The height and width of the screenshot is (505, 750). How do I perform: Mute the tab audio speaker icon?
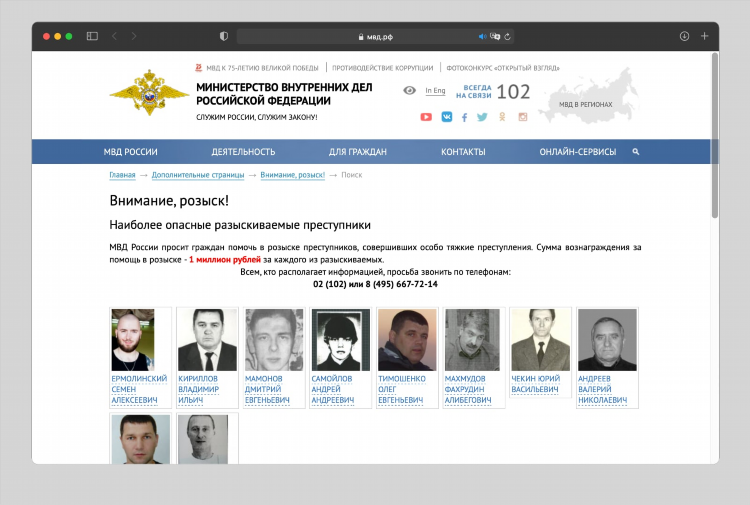482,36
